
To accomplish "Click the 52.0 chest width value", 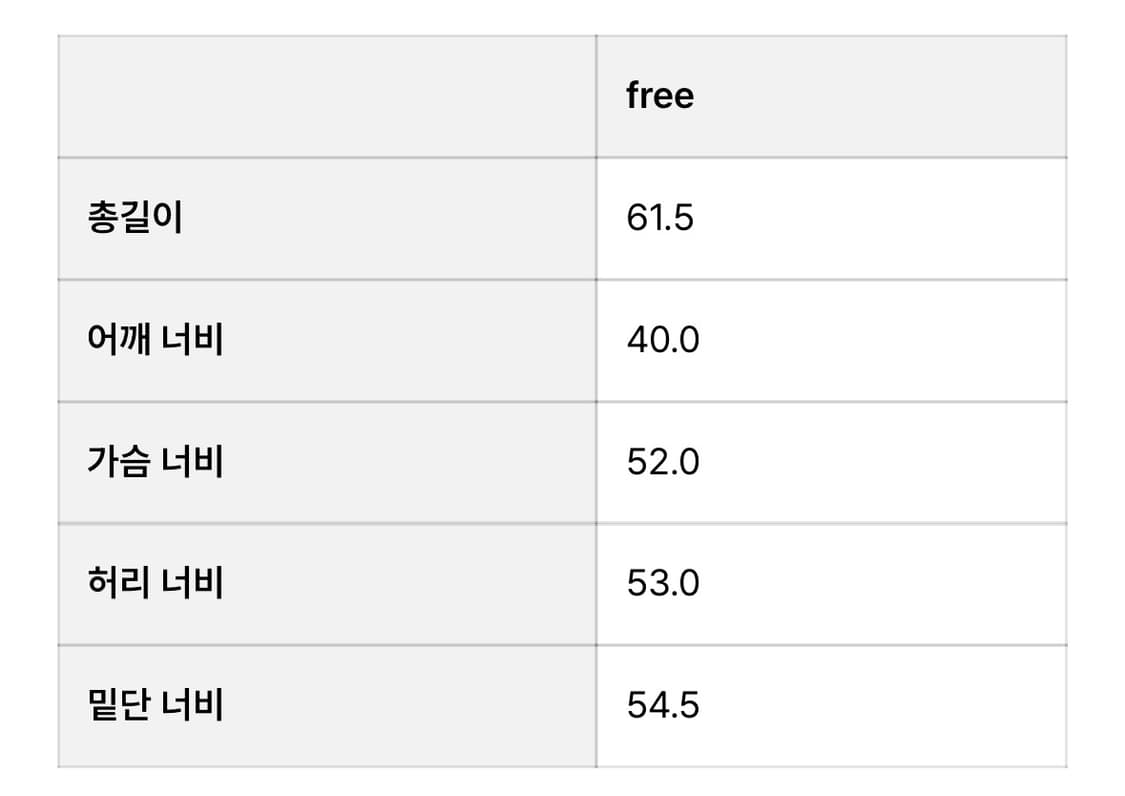I will 663,462.
